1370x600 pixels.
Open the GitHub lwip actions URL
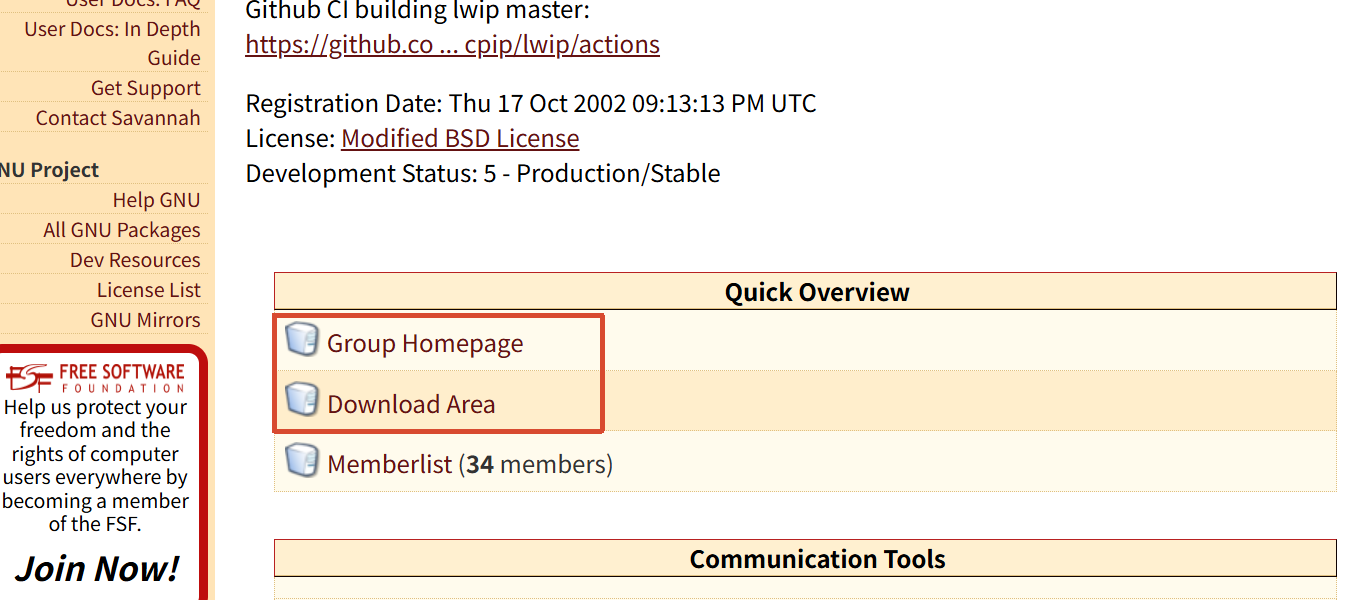(x=452, y=45)
